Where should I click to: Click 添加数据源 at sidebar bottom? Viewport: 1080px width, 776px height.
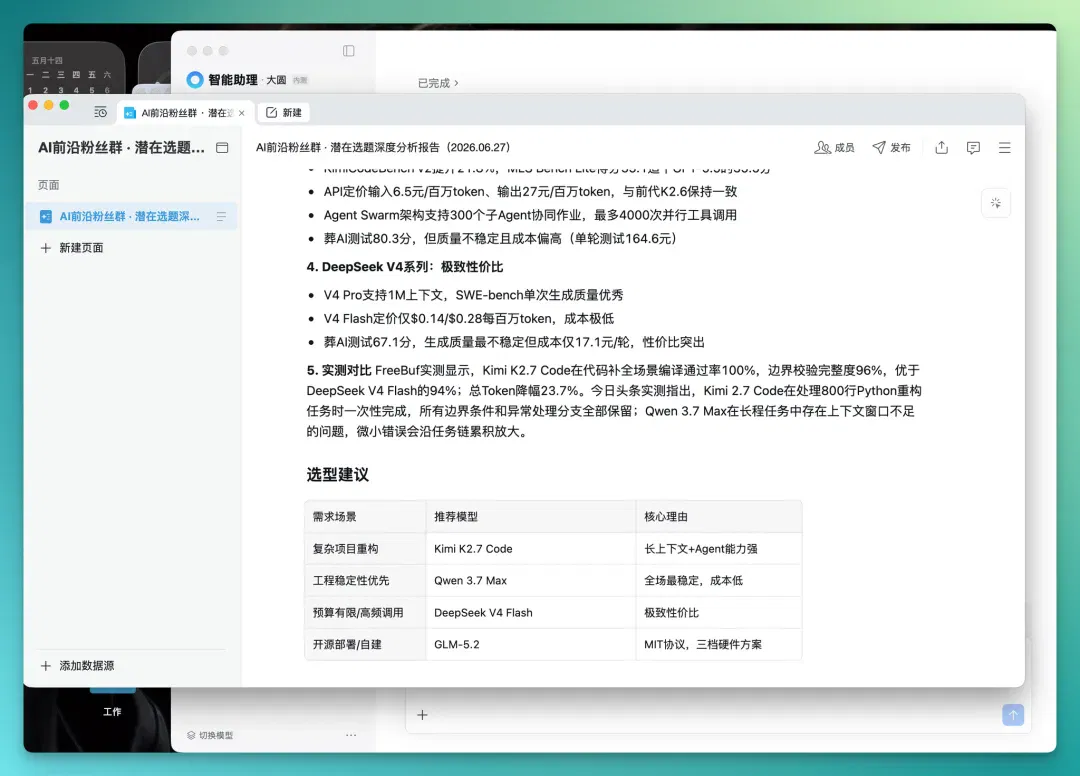pyautogui.click(x=87, y=666)
